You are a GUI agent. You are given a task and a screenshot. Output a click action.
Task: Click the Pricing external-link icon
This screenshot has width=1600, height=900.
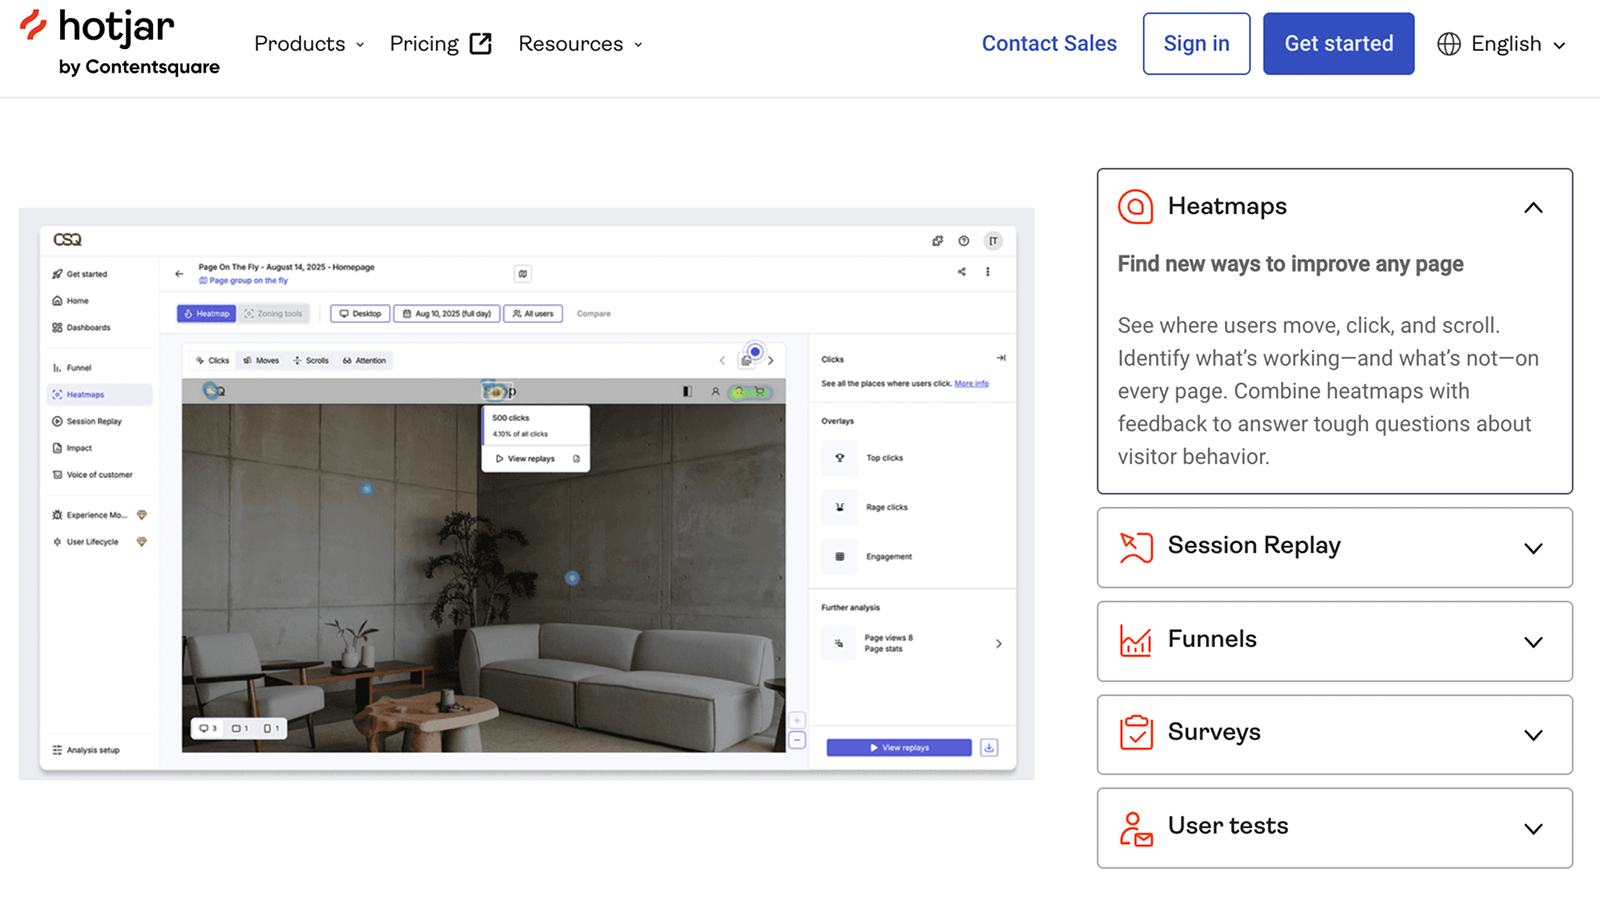pos(481,44)
